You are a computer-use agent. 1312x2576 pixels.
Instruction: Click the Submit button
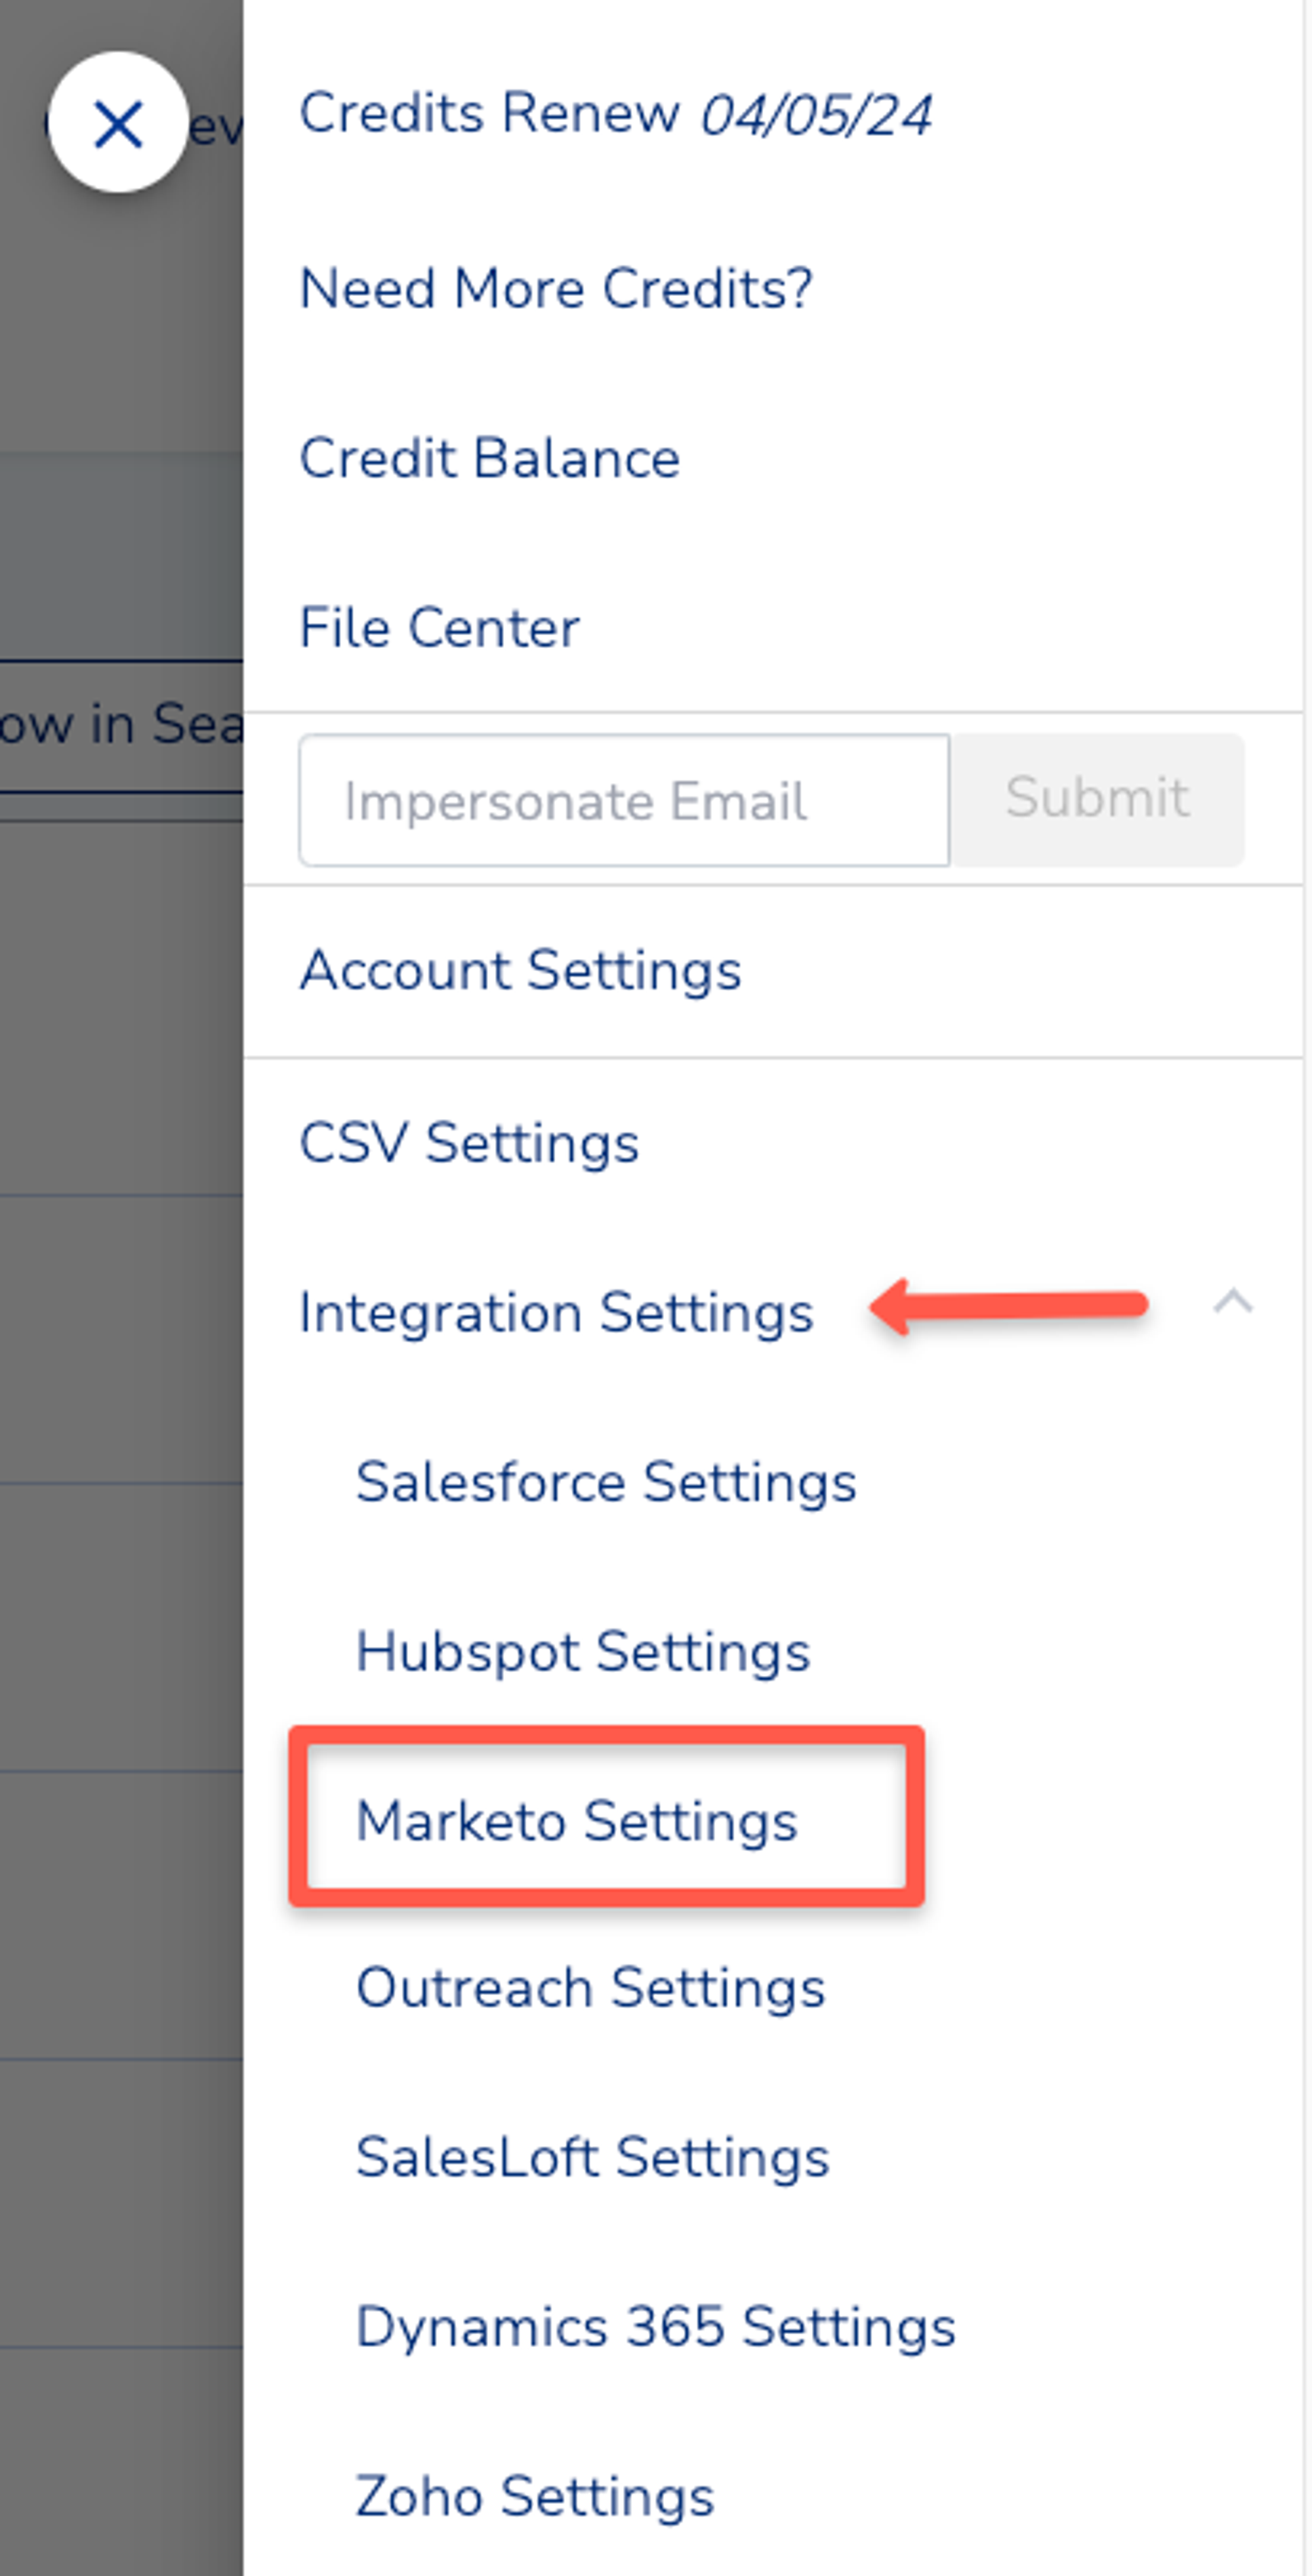tap(1097, 799)
